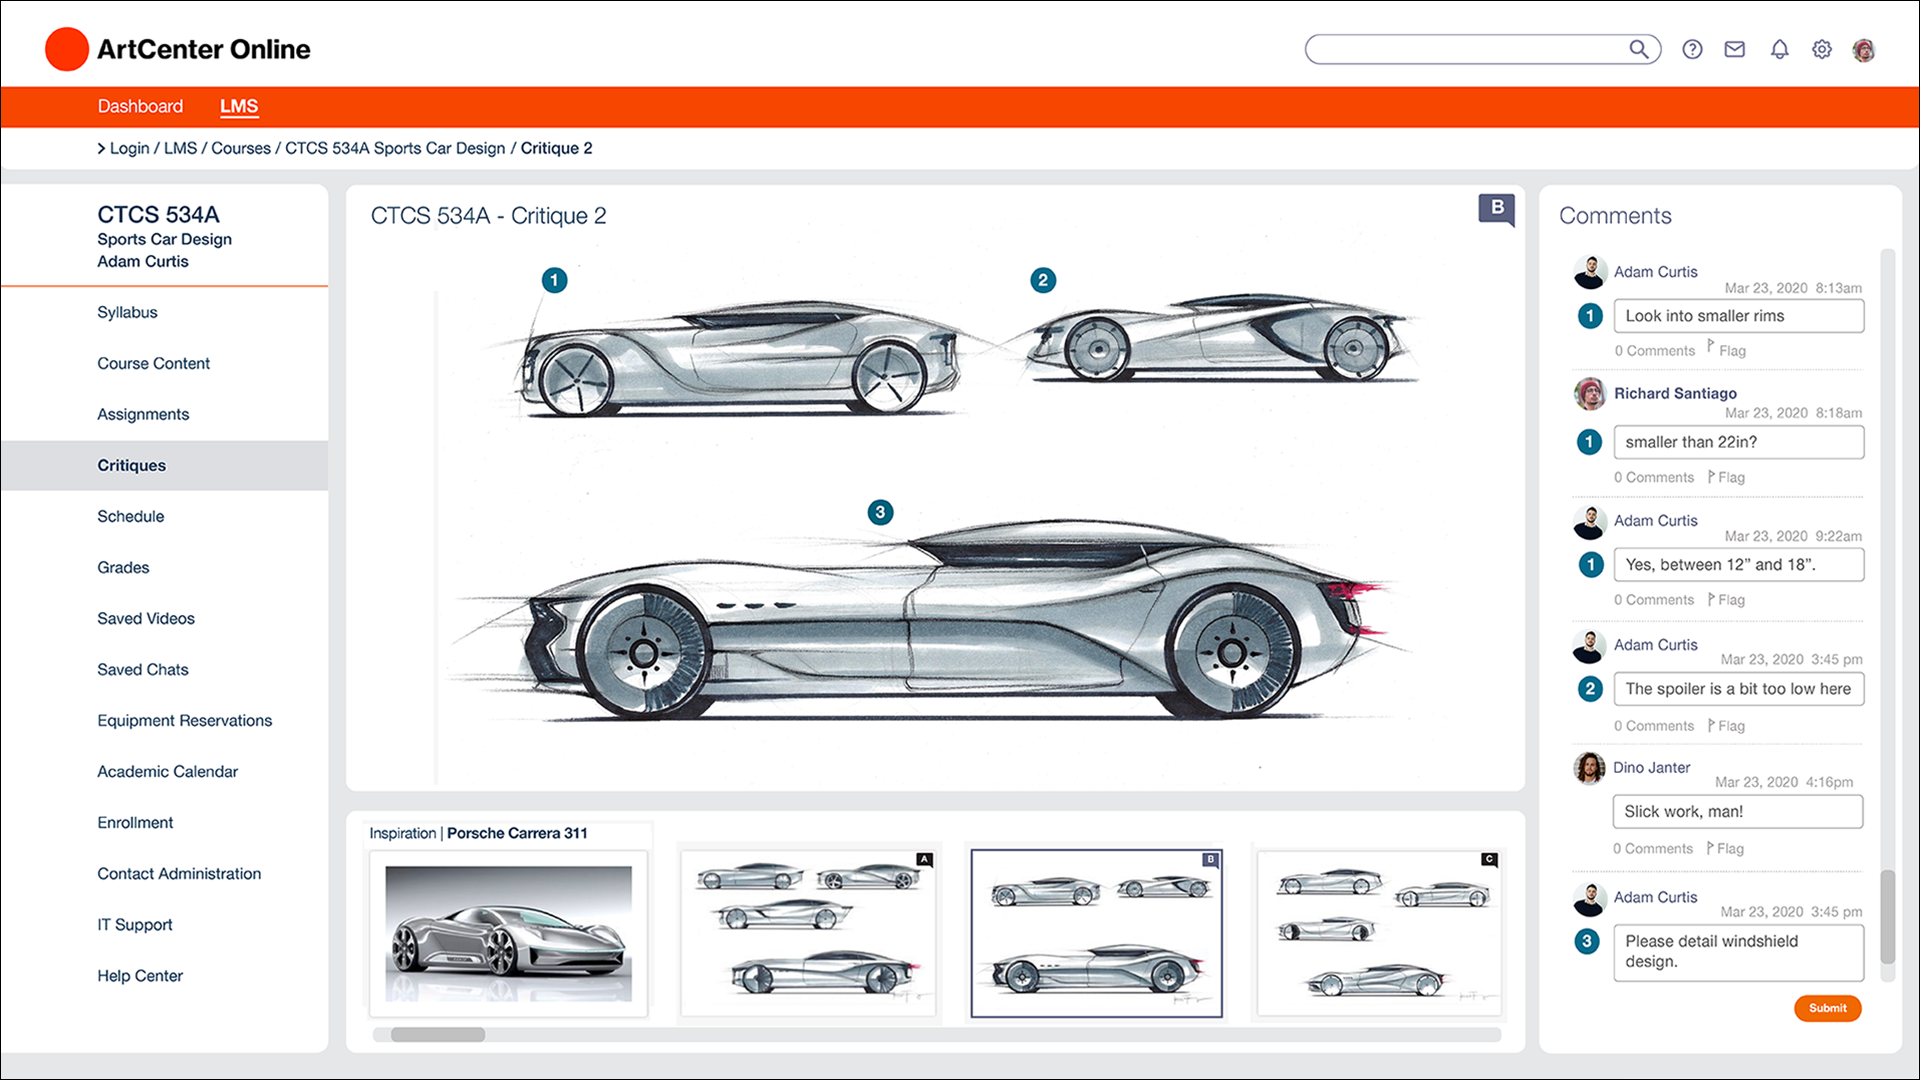
Task: Click the user profile avatar in header
Action: [x=1864, y=50]
